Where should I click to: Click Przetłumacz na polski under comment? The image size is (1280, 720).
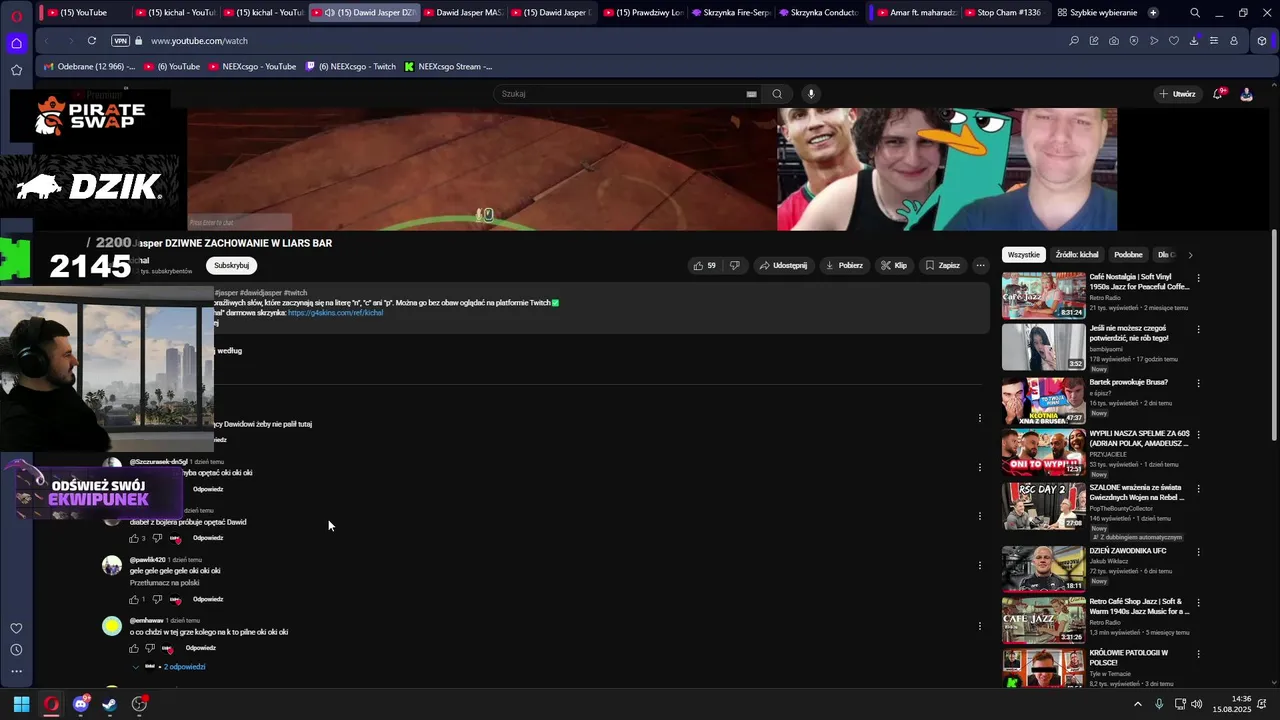(x=165, y=583)
